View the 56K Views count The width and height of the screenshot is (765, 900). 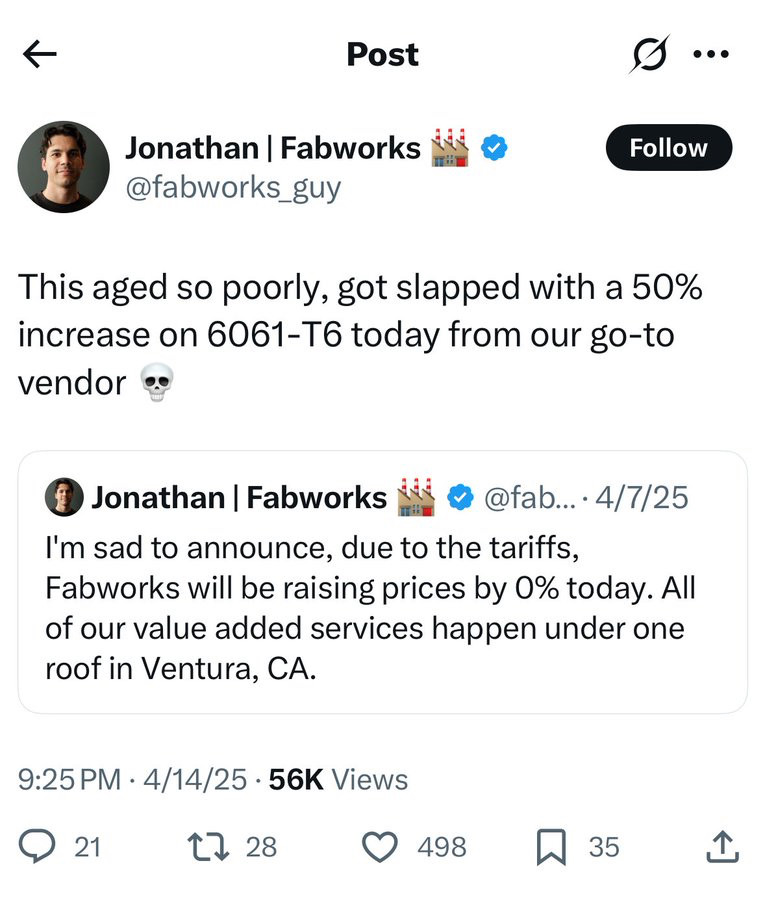pyautogui.click(x=338, y=779)
